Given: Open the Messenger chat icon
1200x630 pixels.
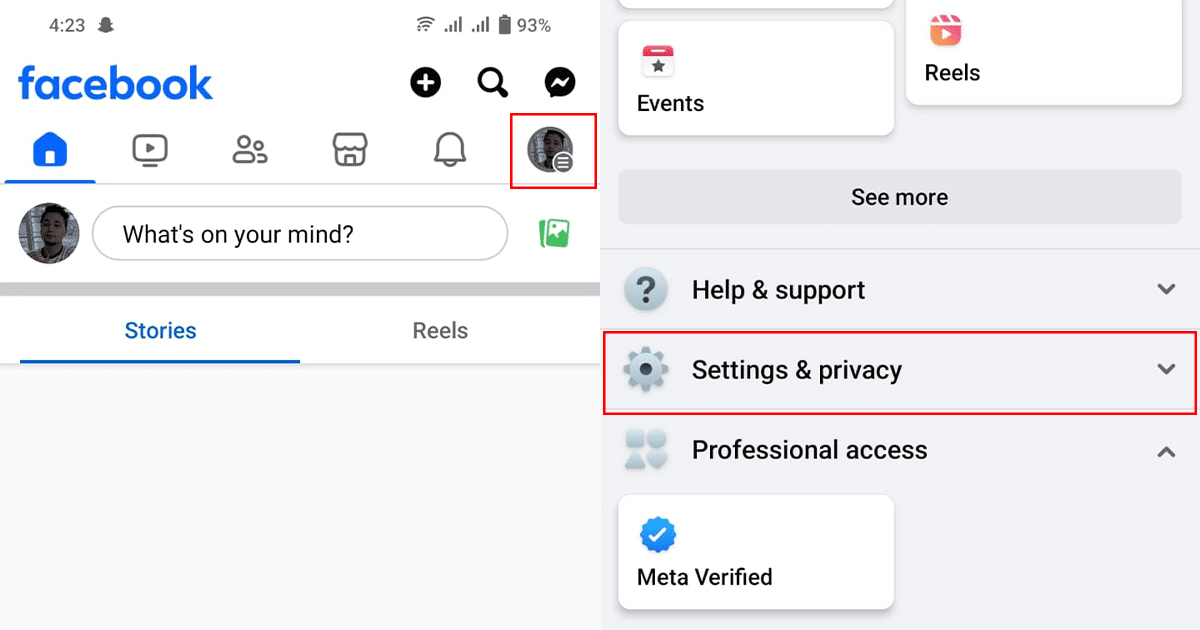Looking at the screenshot, I should point(560,82).
